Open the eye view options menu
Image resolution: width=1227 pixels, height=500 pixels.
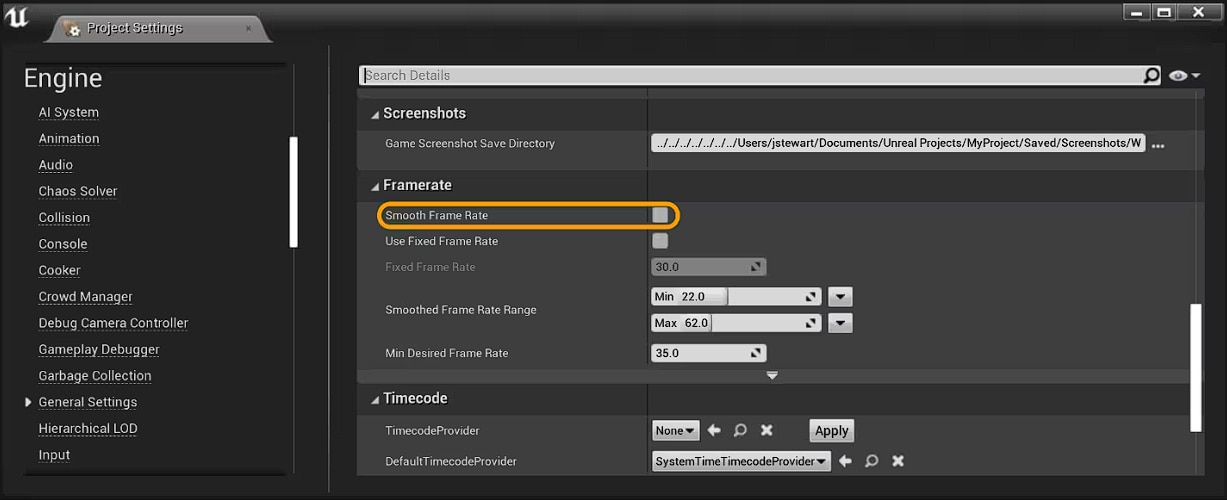[x=1183, y=76]
